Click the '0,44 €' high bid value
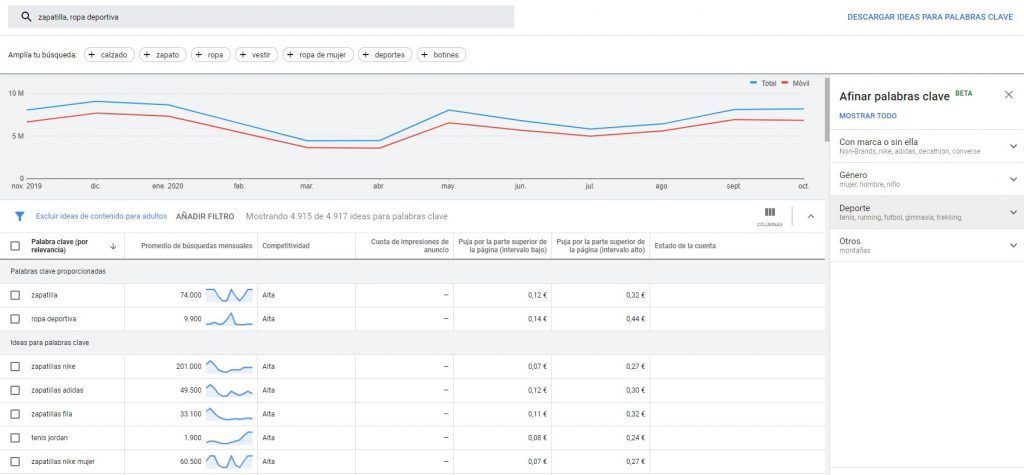This screenshot has height=475, width=1024. point(635,319)
